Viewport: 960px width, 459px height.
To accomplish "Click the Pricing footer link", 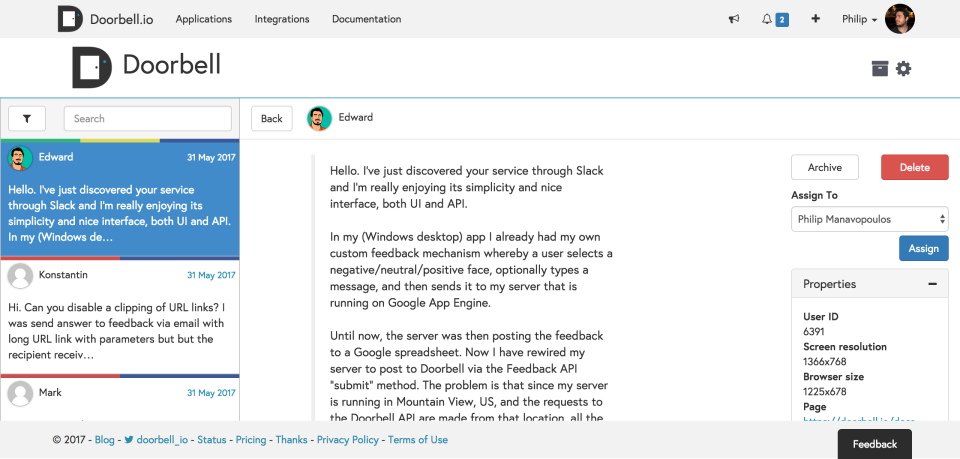I will 251,439.
